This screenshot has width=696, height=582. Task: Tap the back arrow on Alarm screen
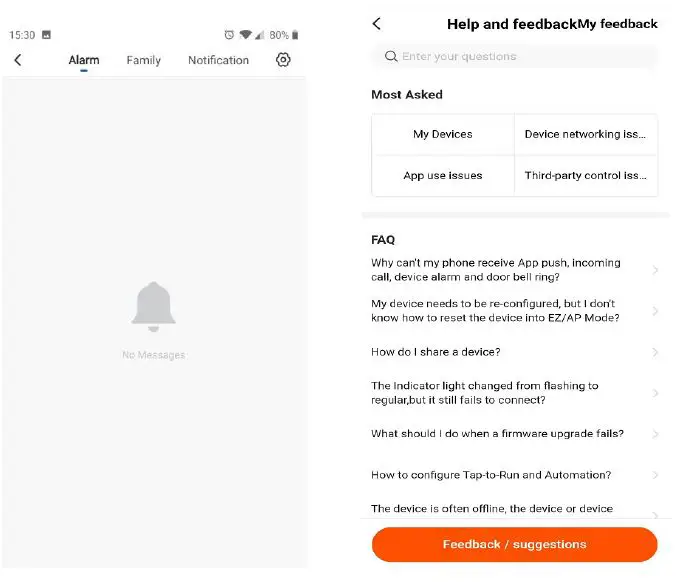pyautogui.click(x=18, y=60)
